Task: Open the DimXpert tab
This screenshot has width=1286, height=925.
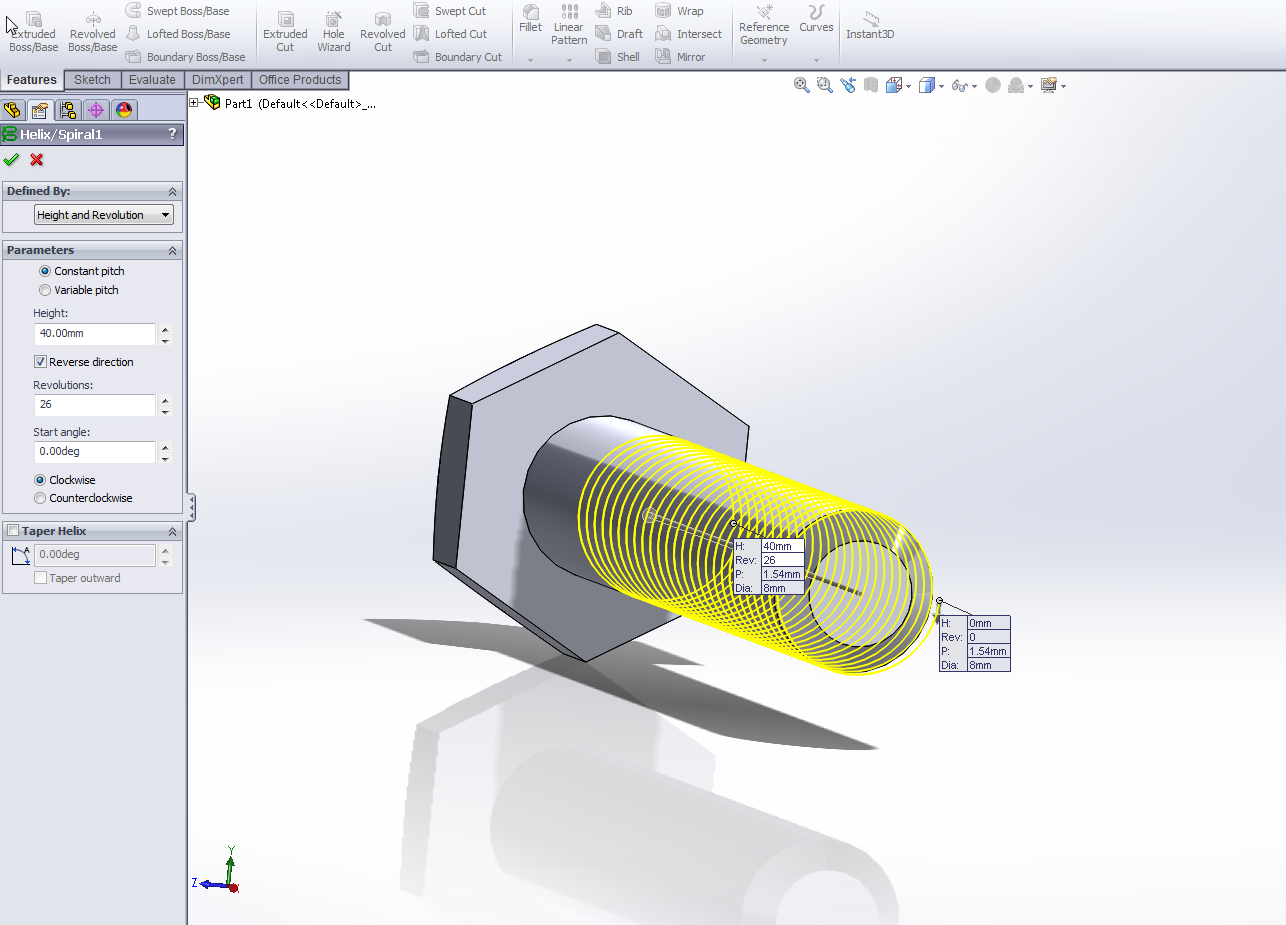Action: [217, 79]
